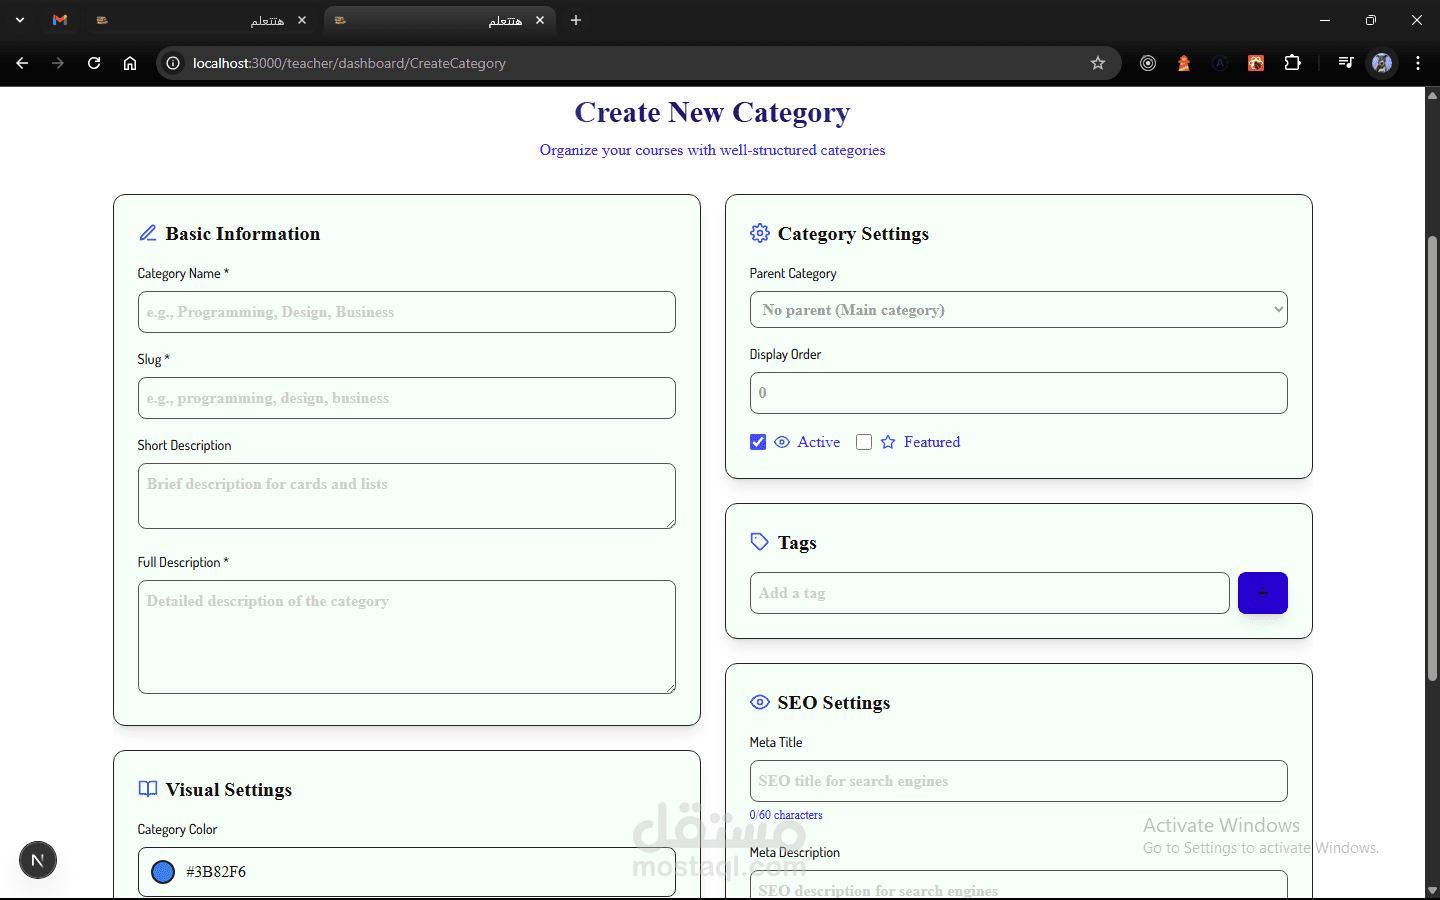Open the browser Extensions puzzle icon
1440x900 pixels.
pos(1292,63)
